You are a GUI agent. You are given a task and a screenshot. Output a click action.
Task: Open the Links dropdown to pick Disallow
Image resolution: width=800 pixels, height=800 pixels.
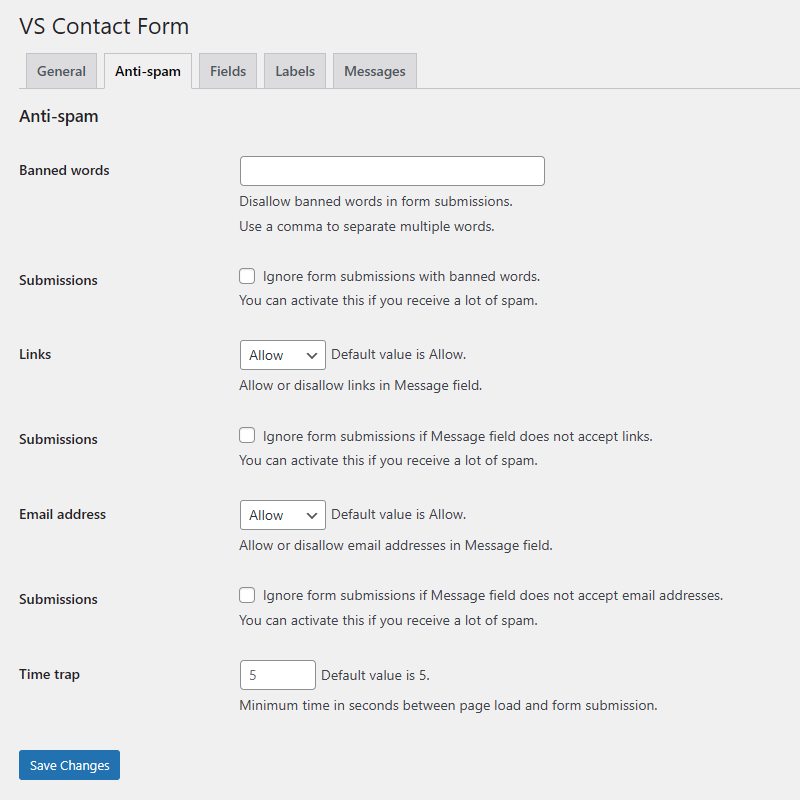coord(282,355)
